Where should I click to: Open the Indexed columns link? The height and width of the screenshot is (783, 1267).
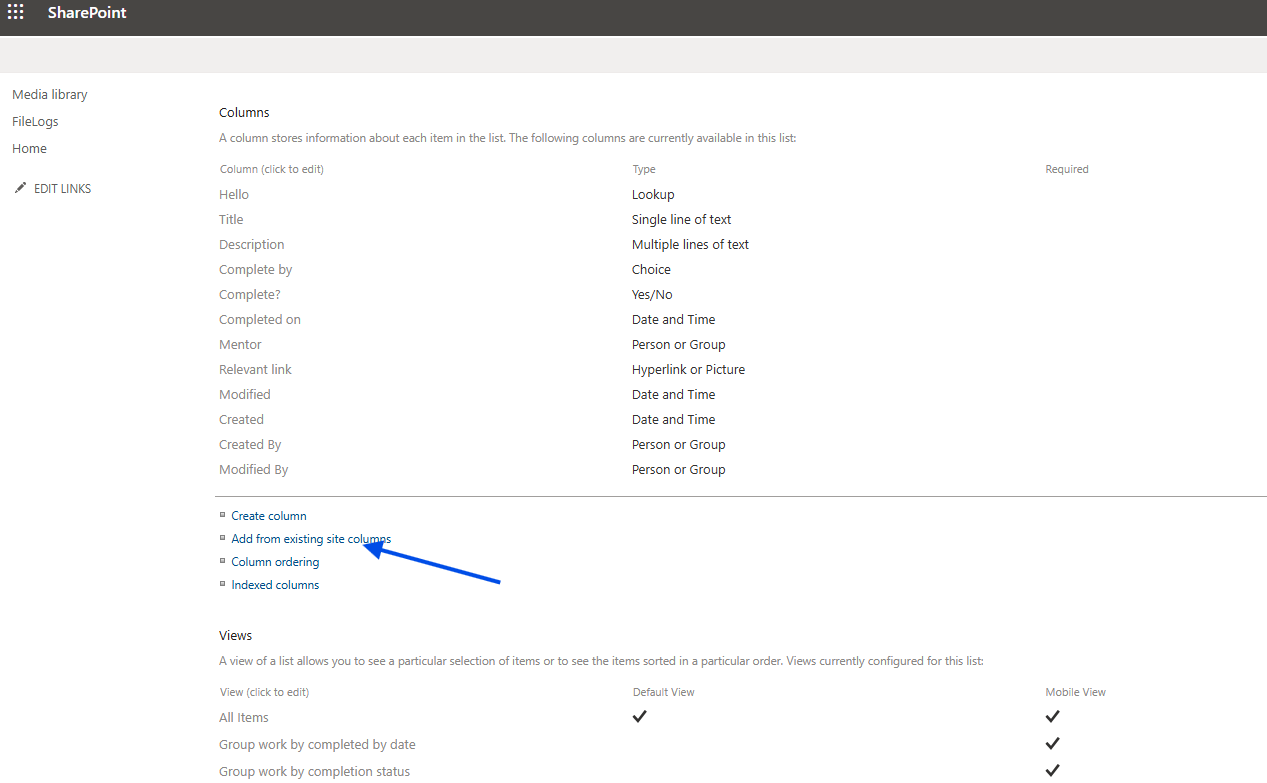pyautogui.click(x=275, y=585)
